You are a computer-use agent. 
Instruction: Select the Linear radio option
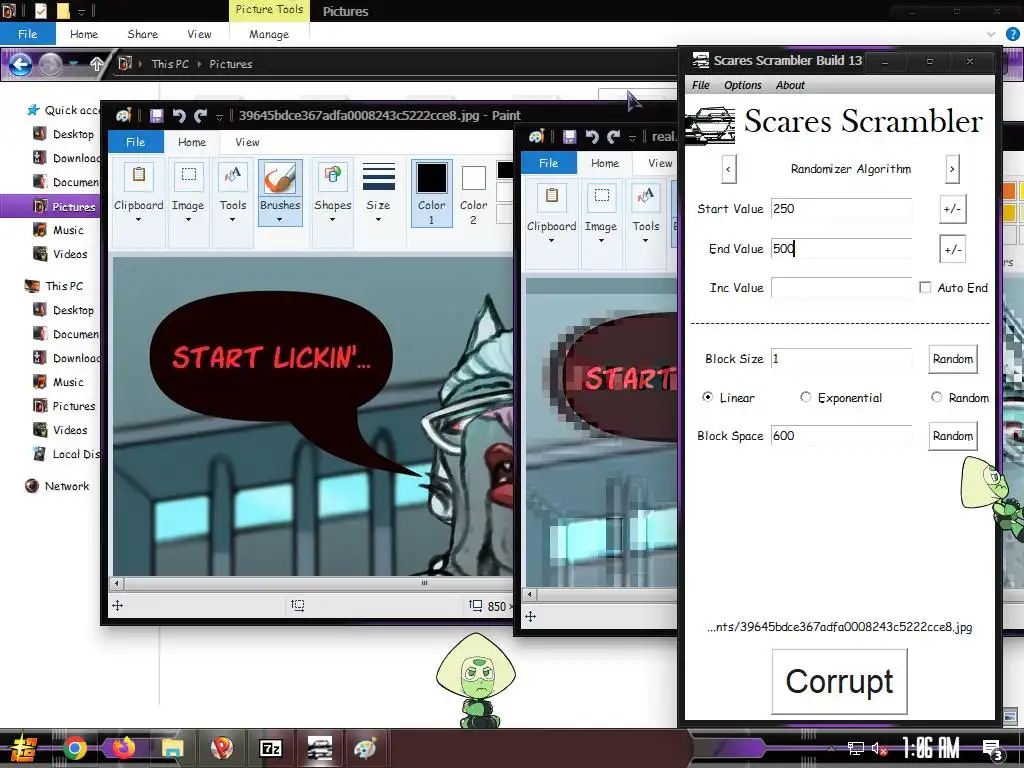coord(707,397)
